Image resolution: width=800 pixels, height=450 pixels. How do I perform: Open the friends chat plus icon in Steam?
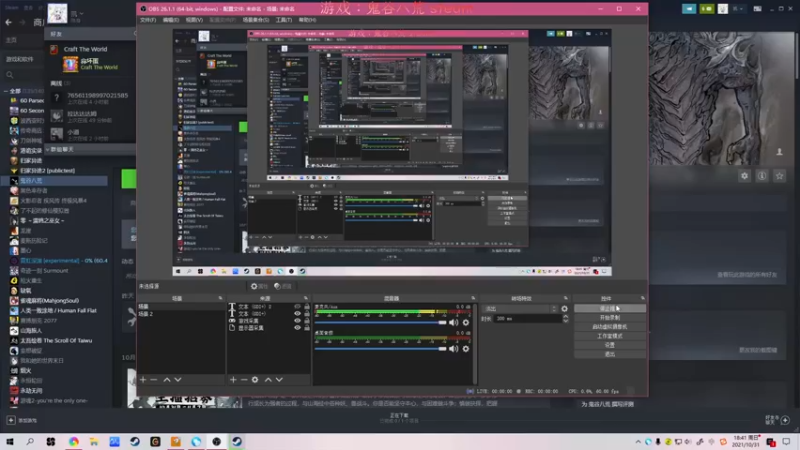(x=785, y=420)
